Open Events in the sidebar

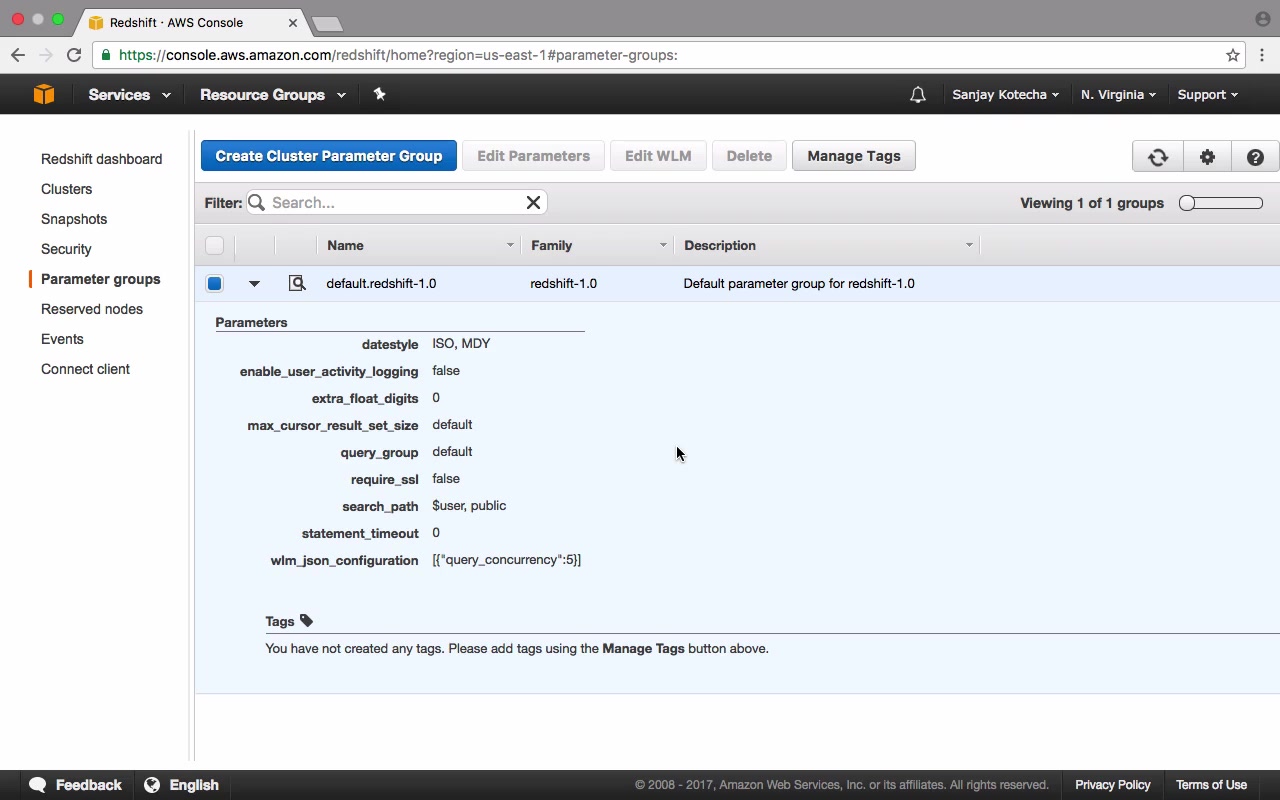pos(62,339)
